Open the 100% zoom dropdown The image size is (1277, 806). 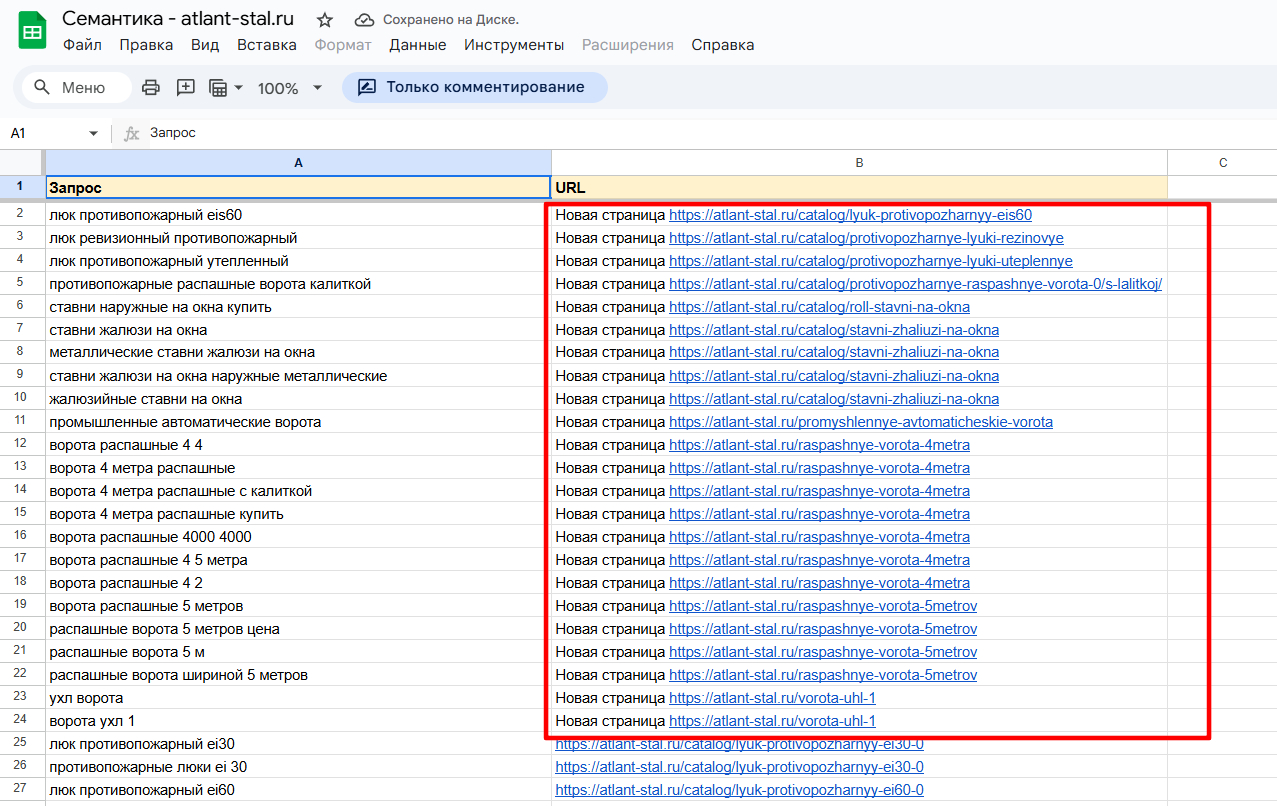coord(289,88)
